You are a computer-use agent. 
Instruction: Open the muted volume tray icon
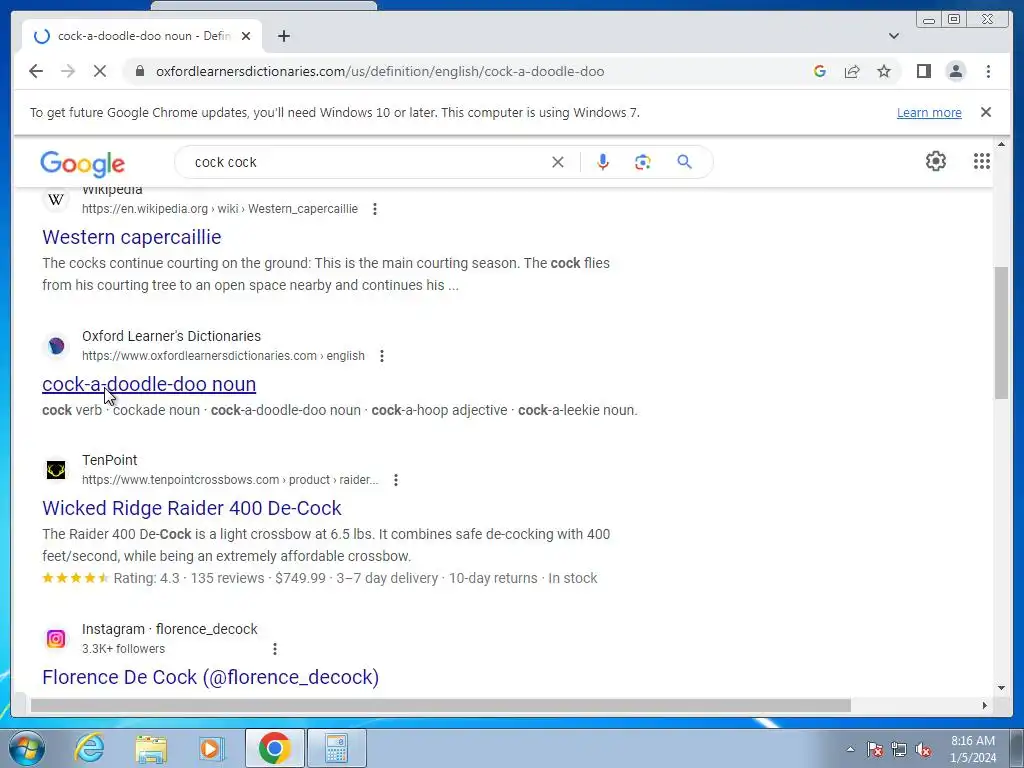923,749
